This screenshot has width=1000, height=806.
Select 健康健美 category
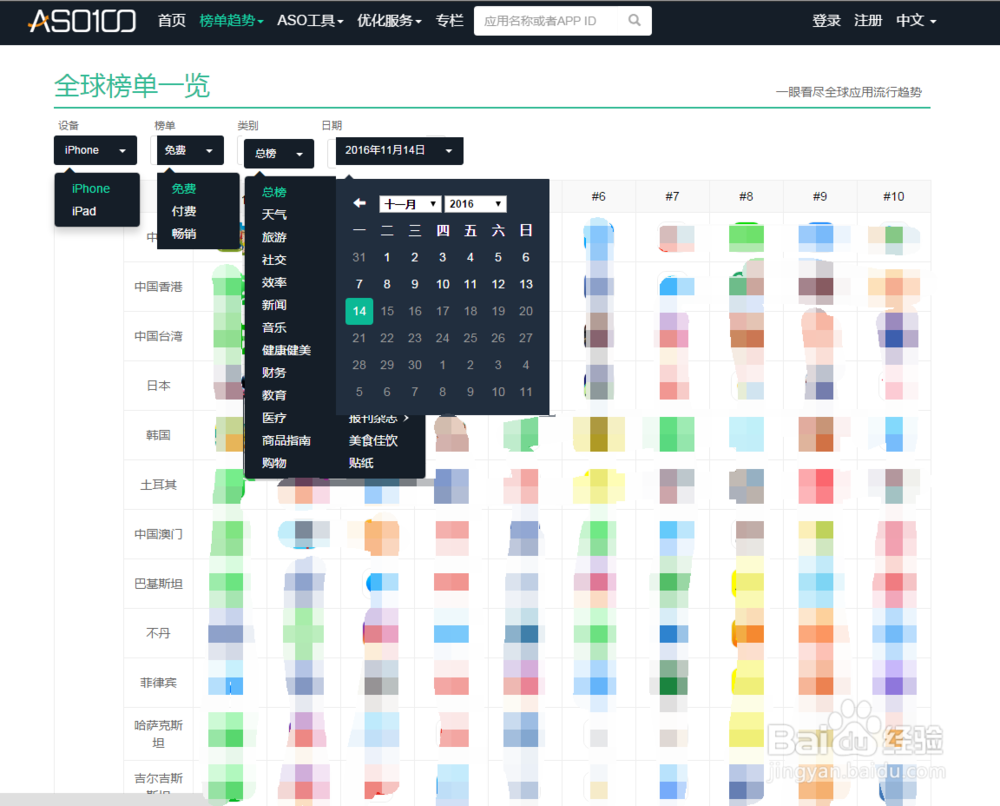[x=286, y=350]
